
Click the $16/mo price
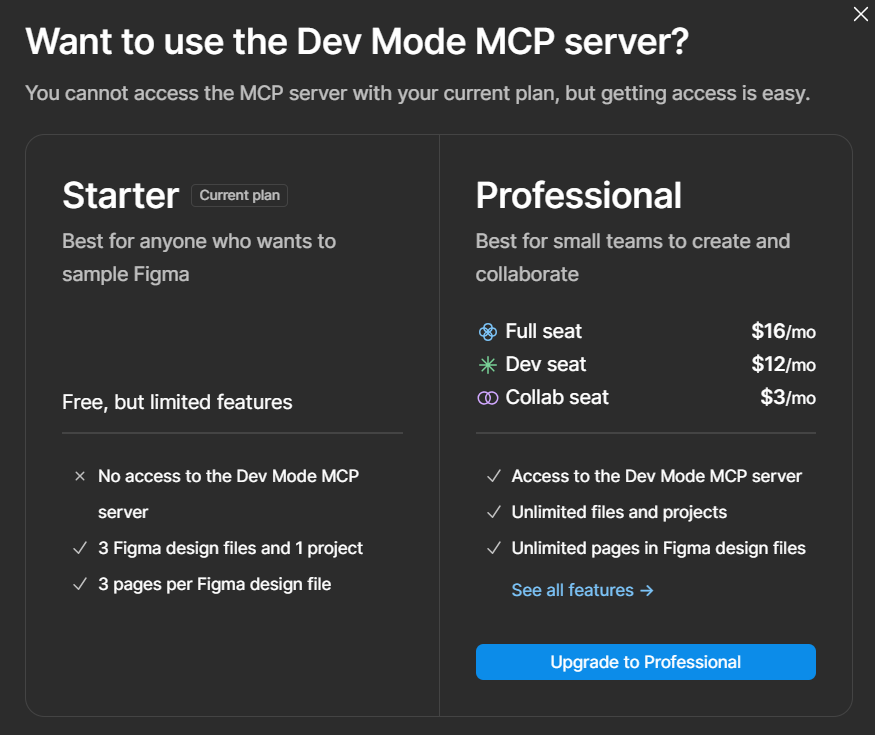783,331
